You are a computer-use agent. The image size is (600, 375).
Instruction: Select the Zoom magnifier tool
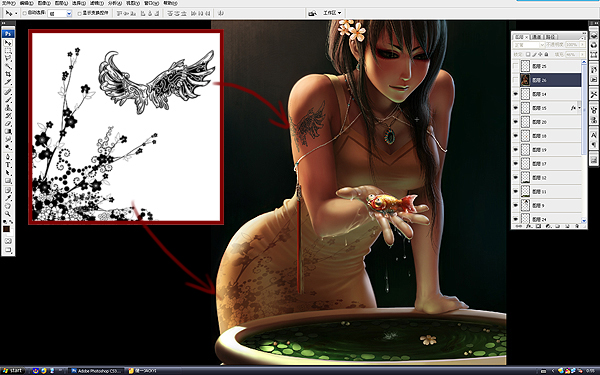pos(8,214)
